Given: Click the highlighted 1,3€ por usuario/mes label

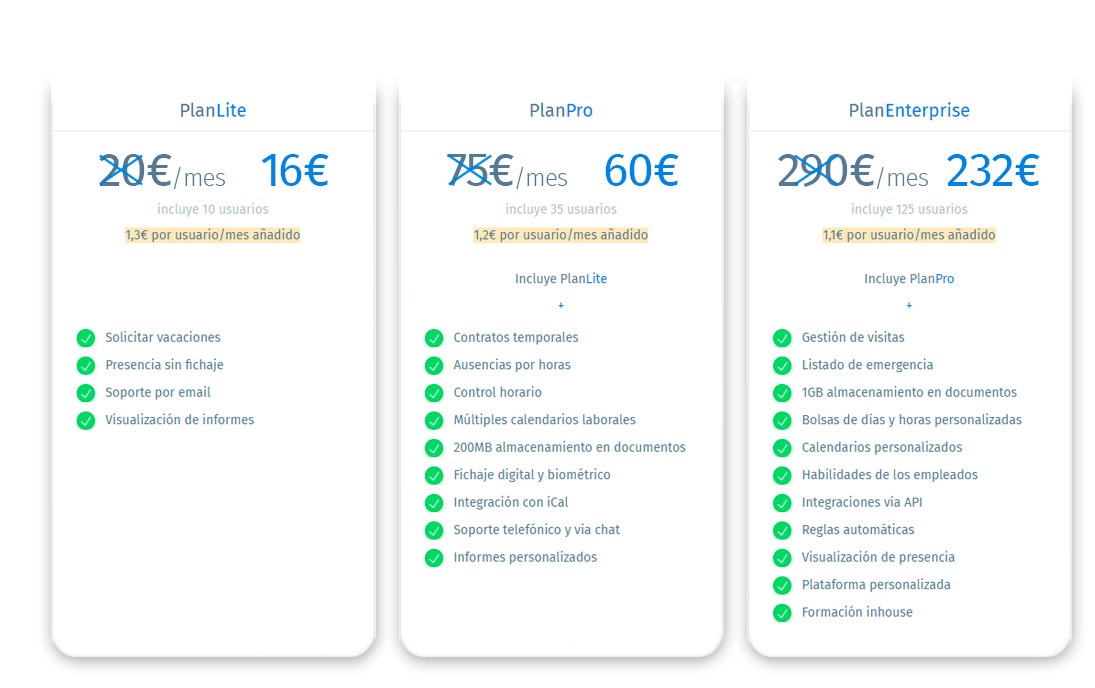Looking at the screenshot, I should pos(213,235).
